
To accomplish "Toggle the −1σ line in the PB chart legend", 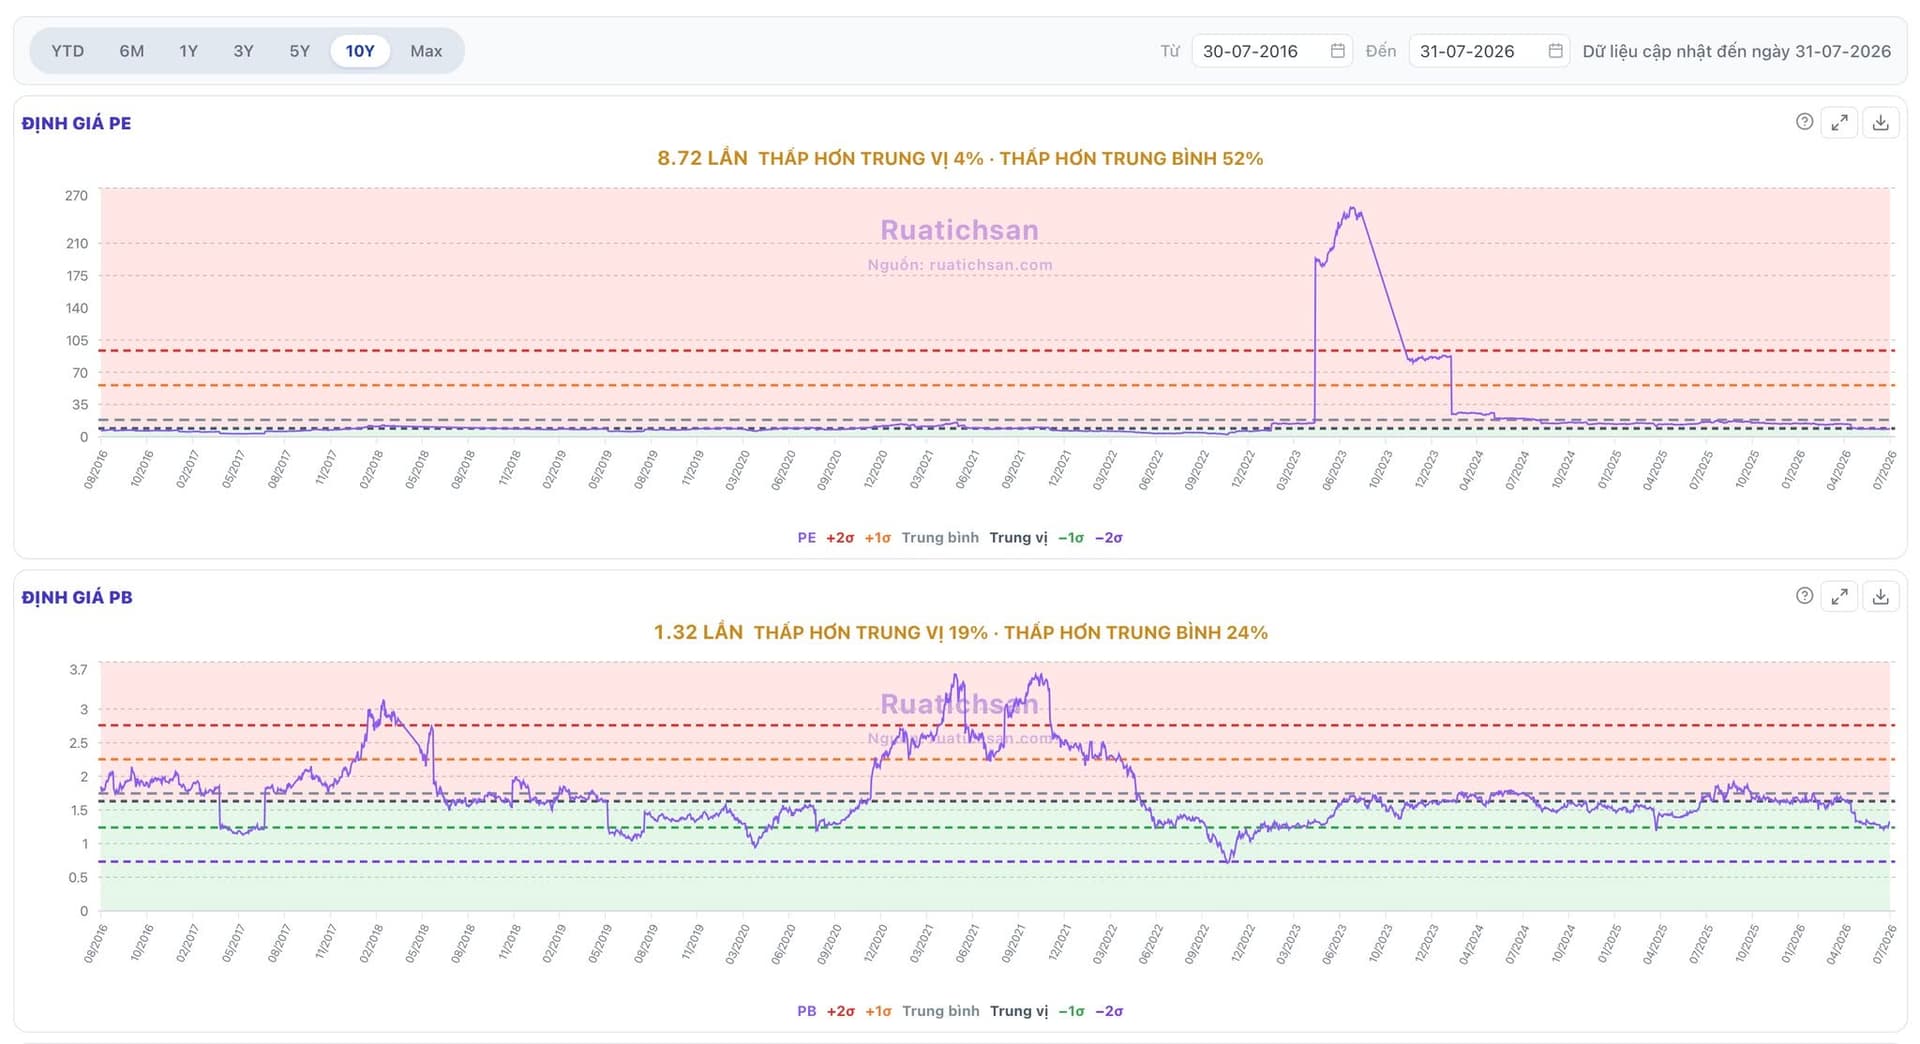I will click(1071, 1011).
